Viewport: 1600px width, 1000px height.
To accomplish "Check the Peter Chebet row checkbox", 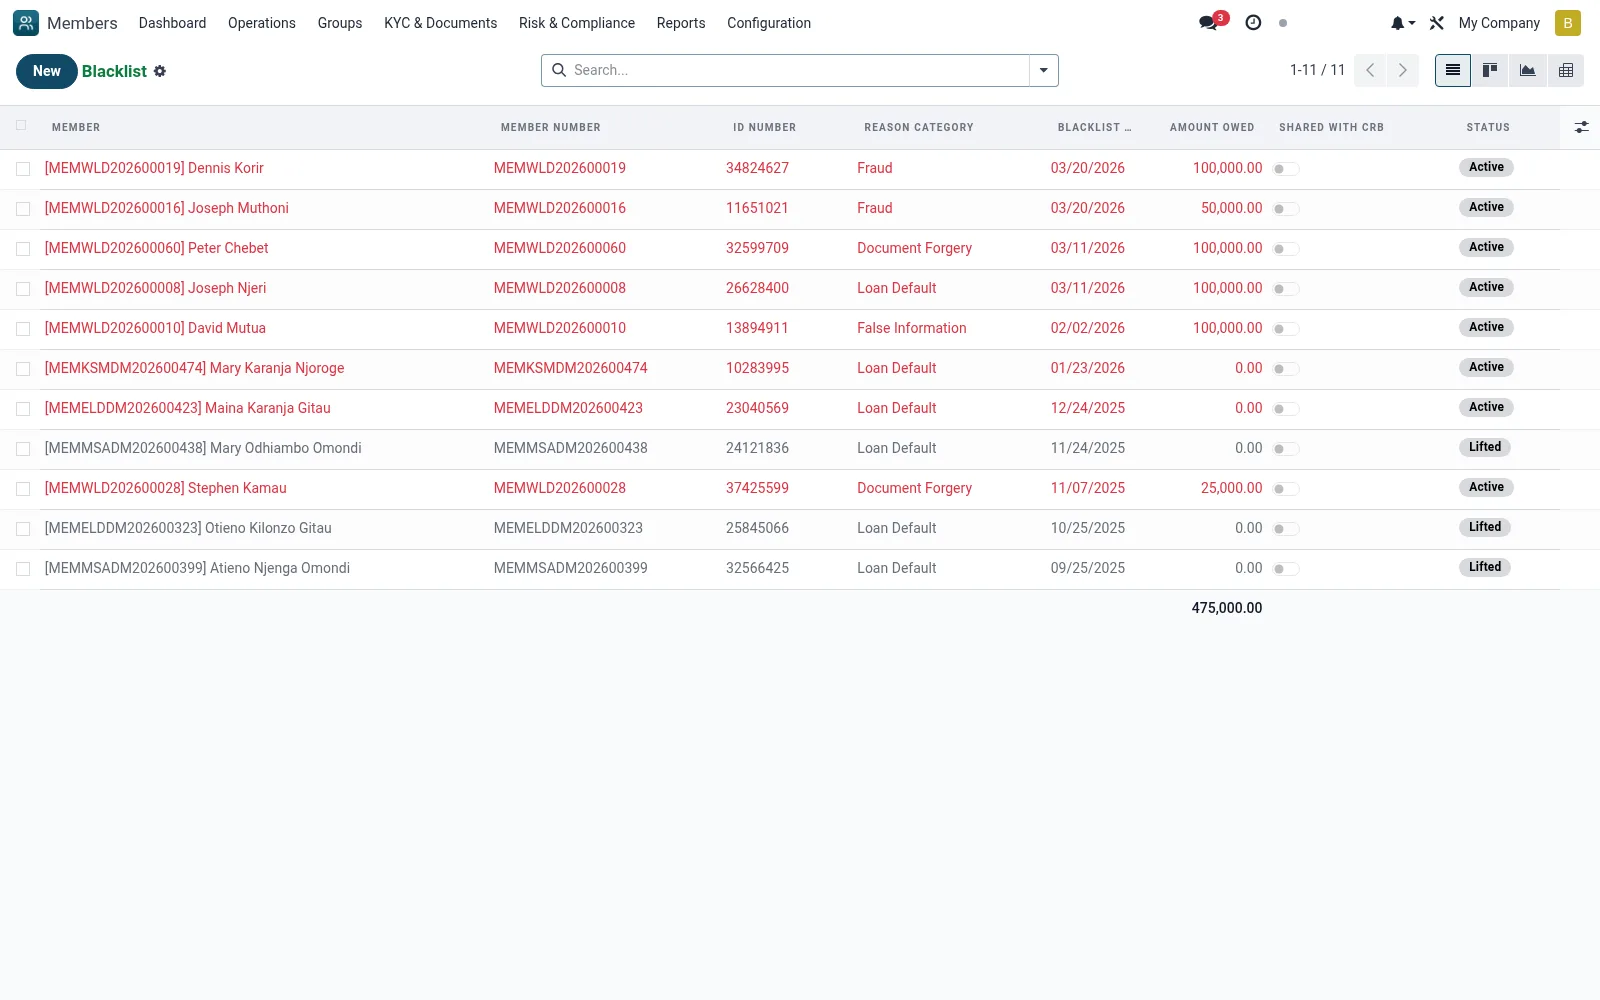I will (x=23, y=249).
